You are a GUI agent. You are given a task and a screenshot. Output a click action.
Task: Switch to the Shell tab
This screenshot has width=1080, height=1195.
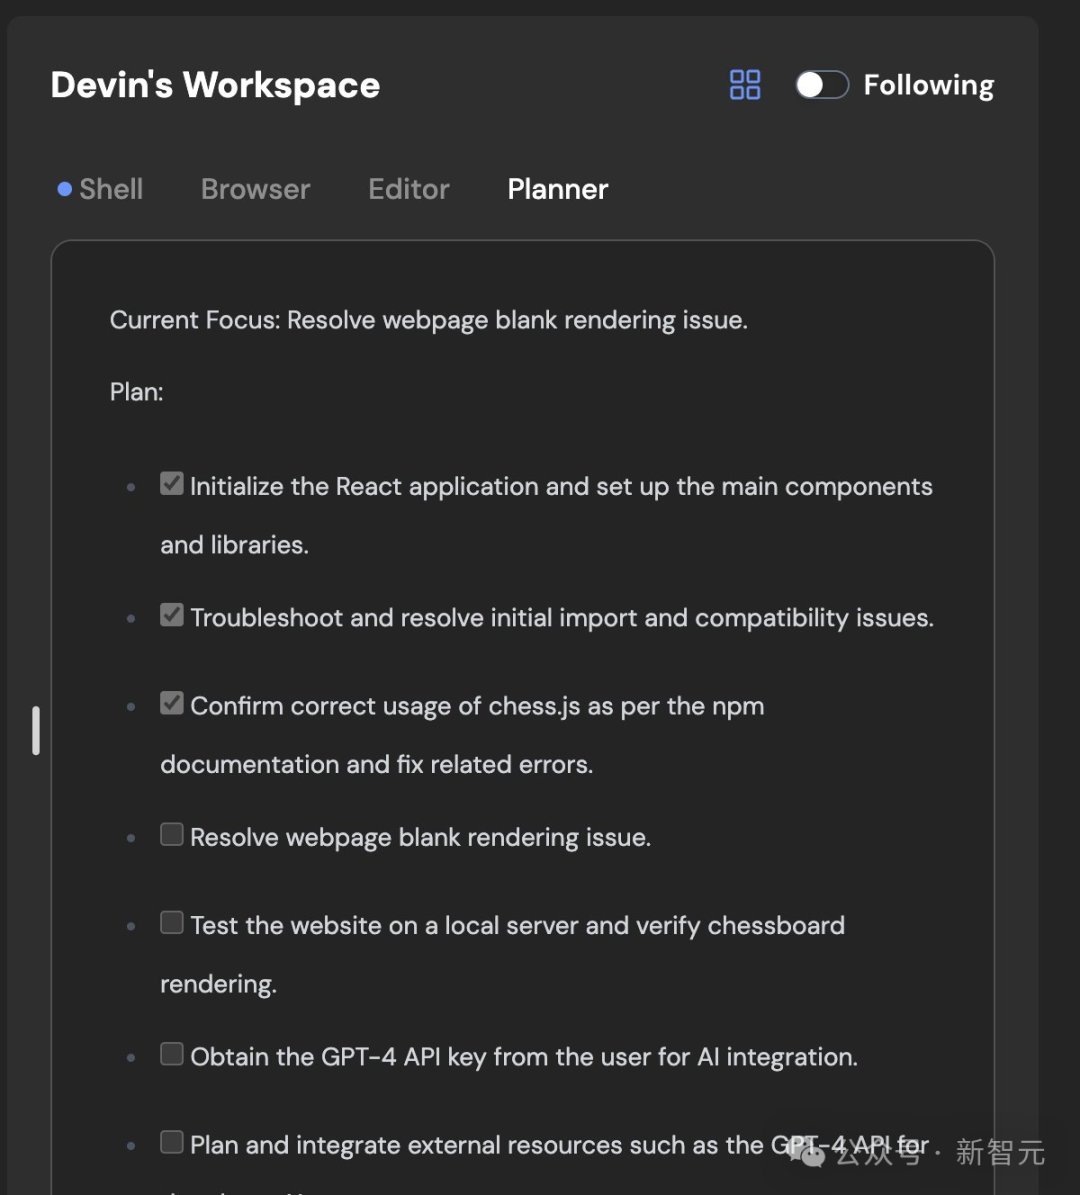tap(111, 189)
